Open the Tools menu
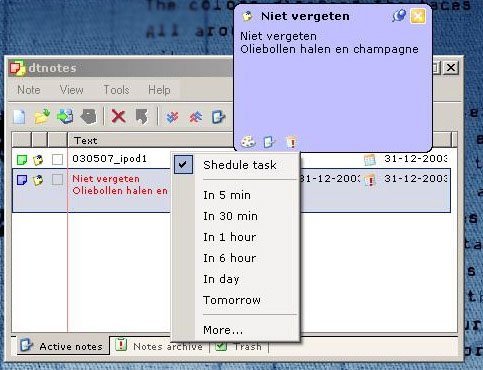This screenshot has width=483, height=370. pyautogui.click(x=116, y=90)
